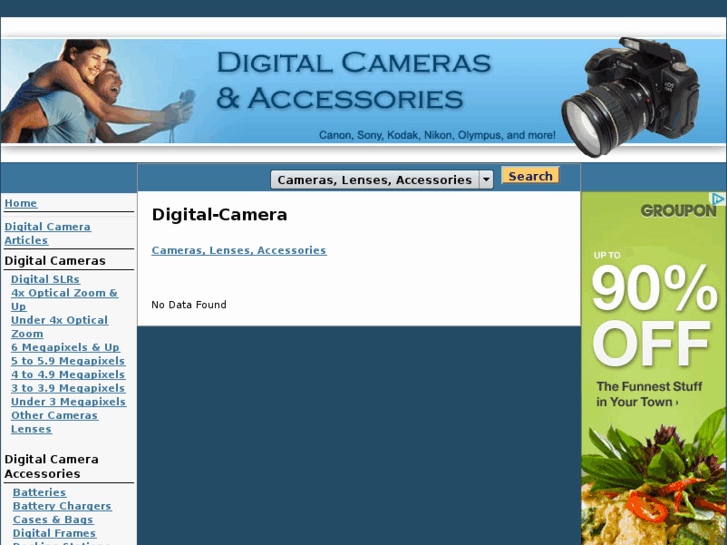Click The Funnest Stuff in Your Town text

[649, 394]
